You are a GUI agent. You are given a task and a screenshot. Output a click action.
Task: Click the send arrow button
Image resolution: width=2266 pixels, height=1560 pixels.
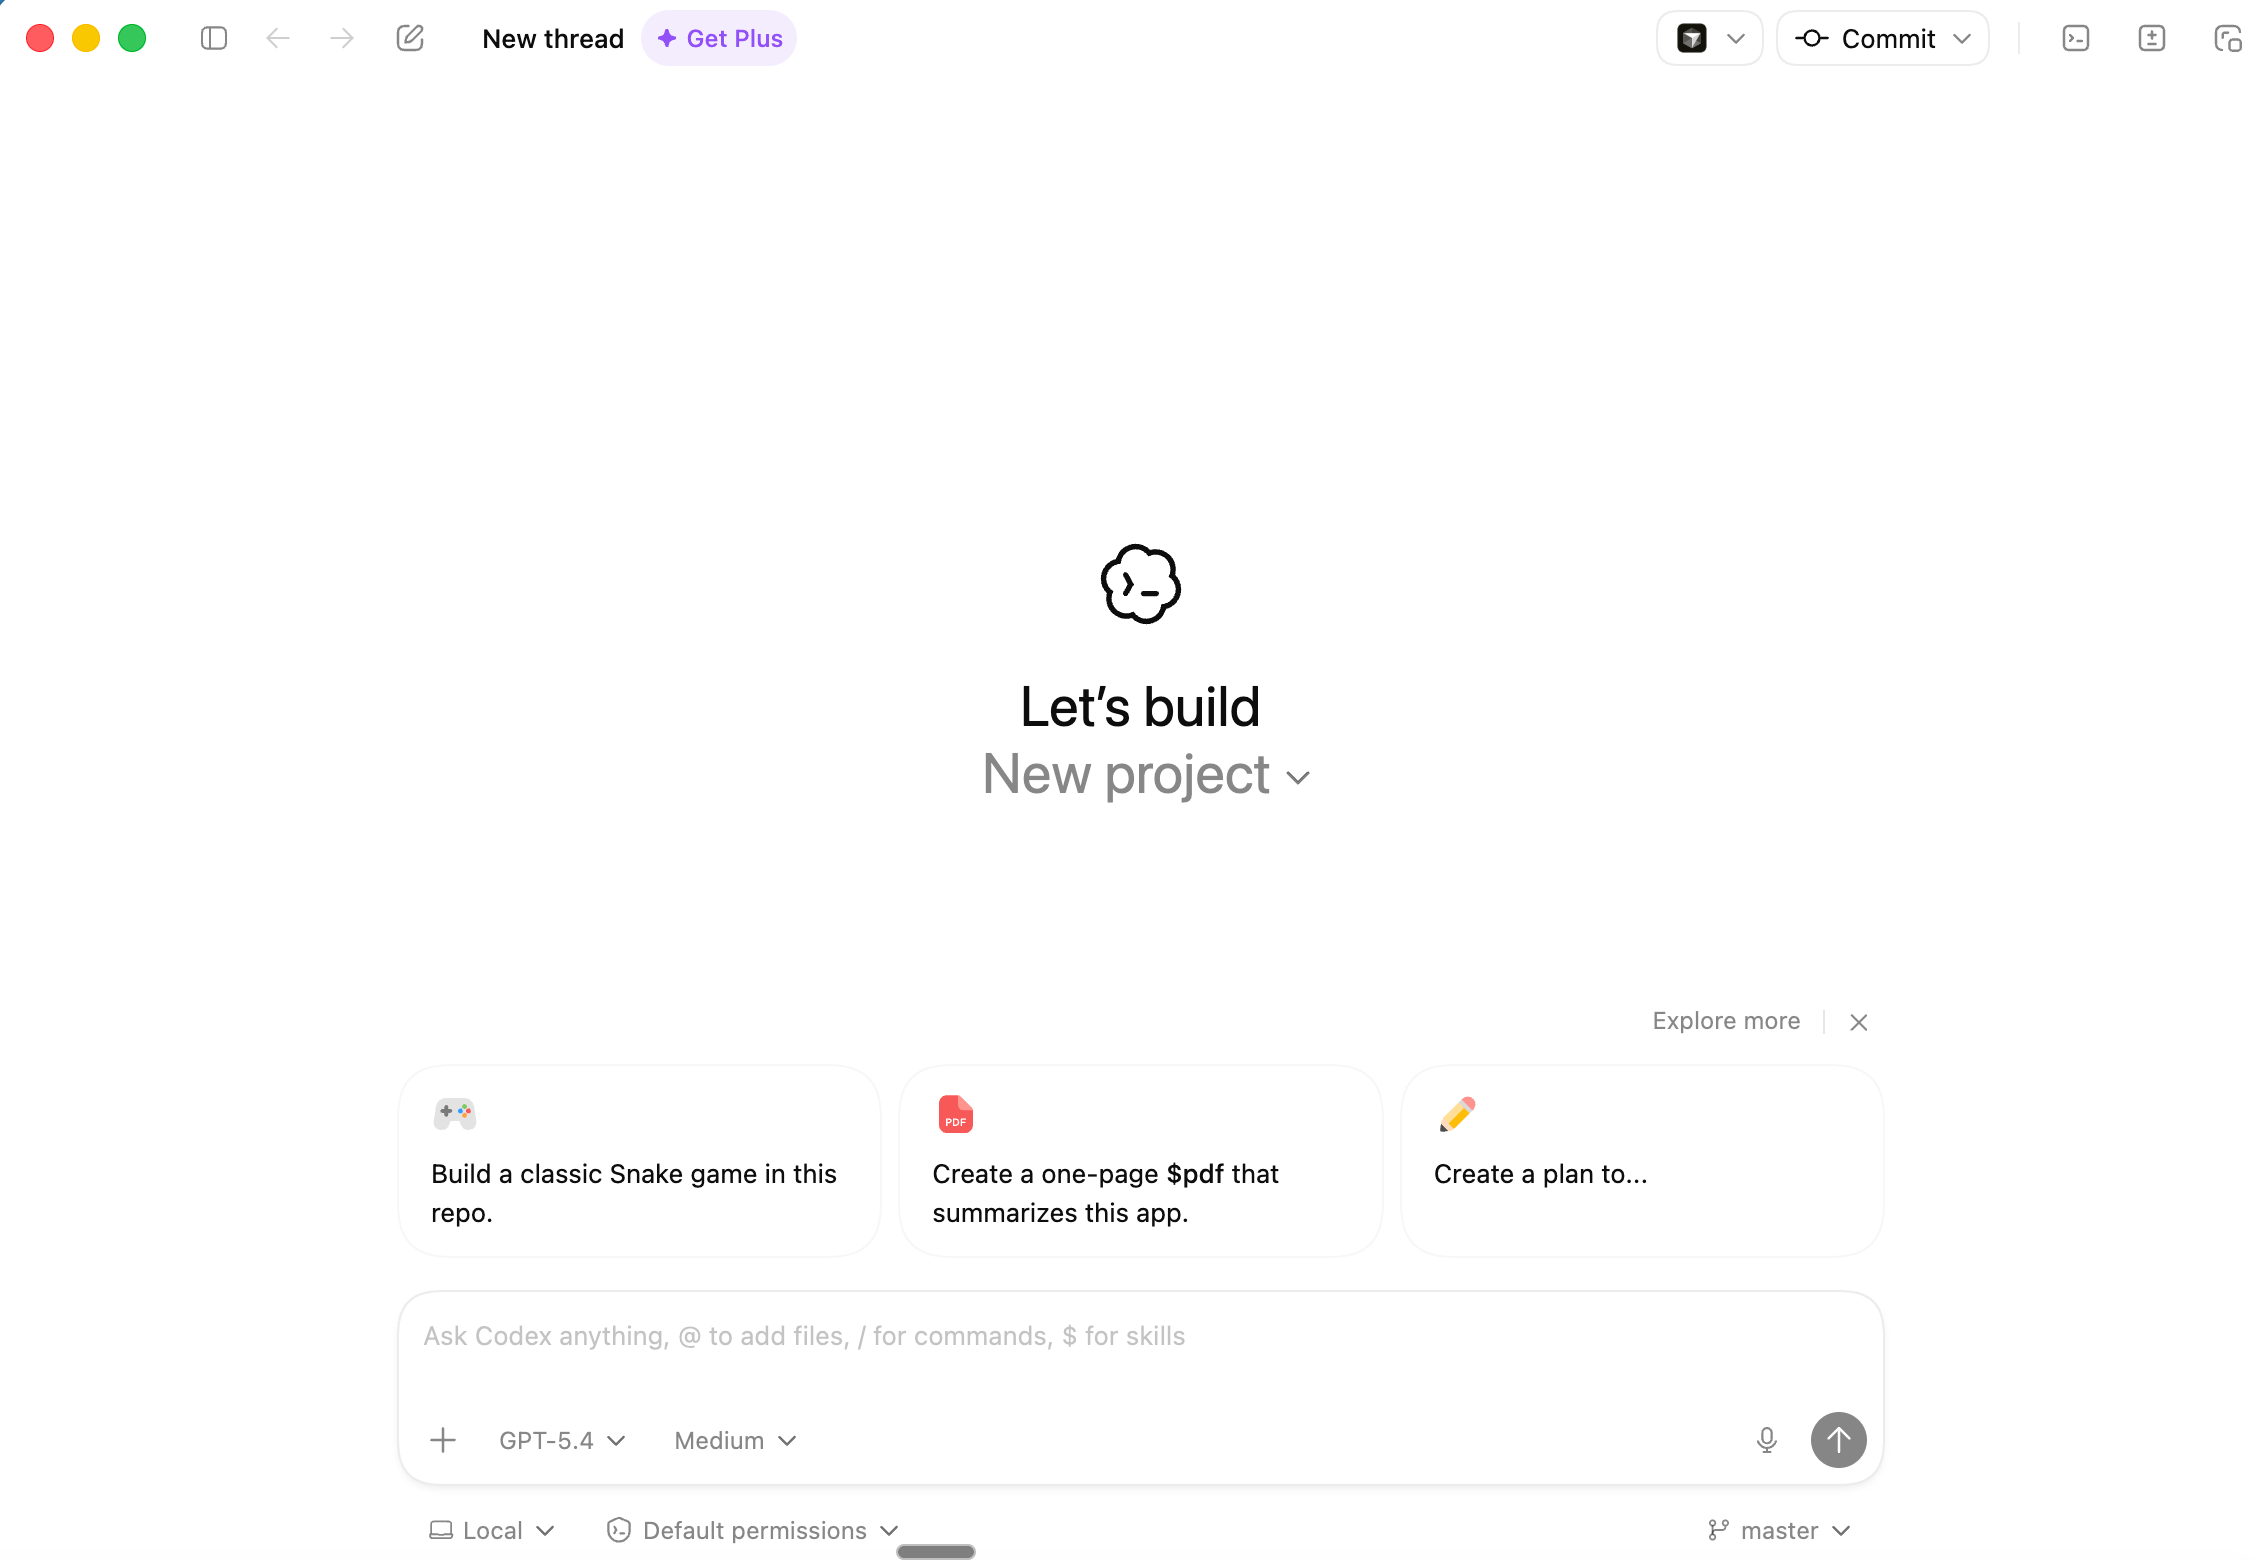click(x=1838, y=1440)
